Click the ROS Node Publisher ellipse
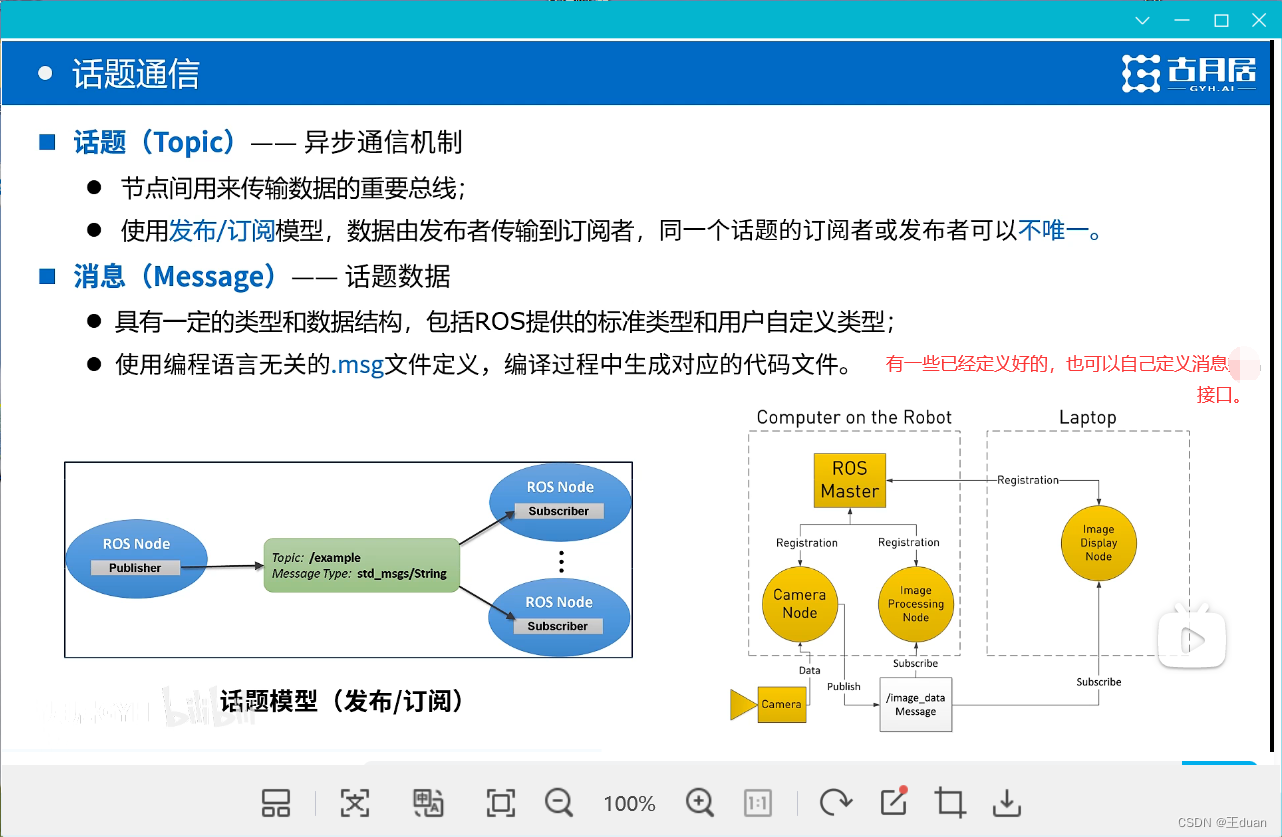Image resolution: width=1282 pixels, height=837 pixels. coord(137,558)
